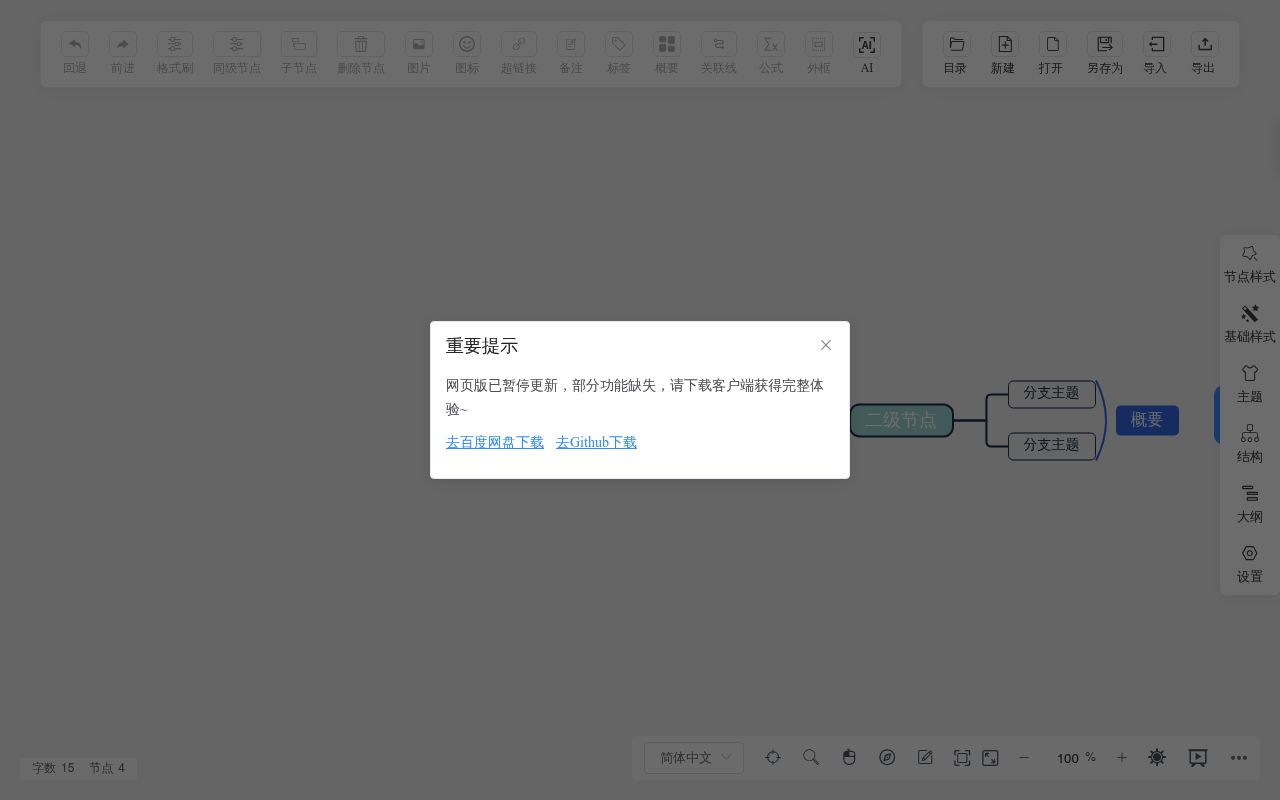Select the upper 分支主题 node
The image size is (1280, 800).
pos(1051,393)
